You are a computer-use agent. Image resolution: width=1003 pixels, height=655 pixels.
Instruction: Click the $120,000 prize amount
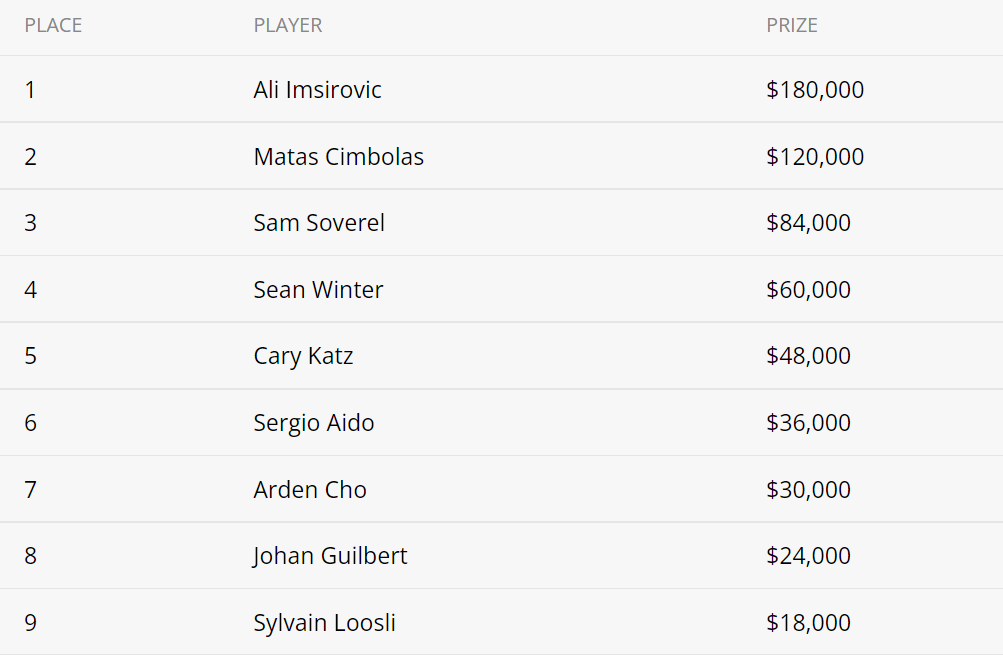coord(815,157)
